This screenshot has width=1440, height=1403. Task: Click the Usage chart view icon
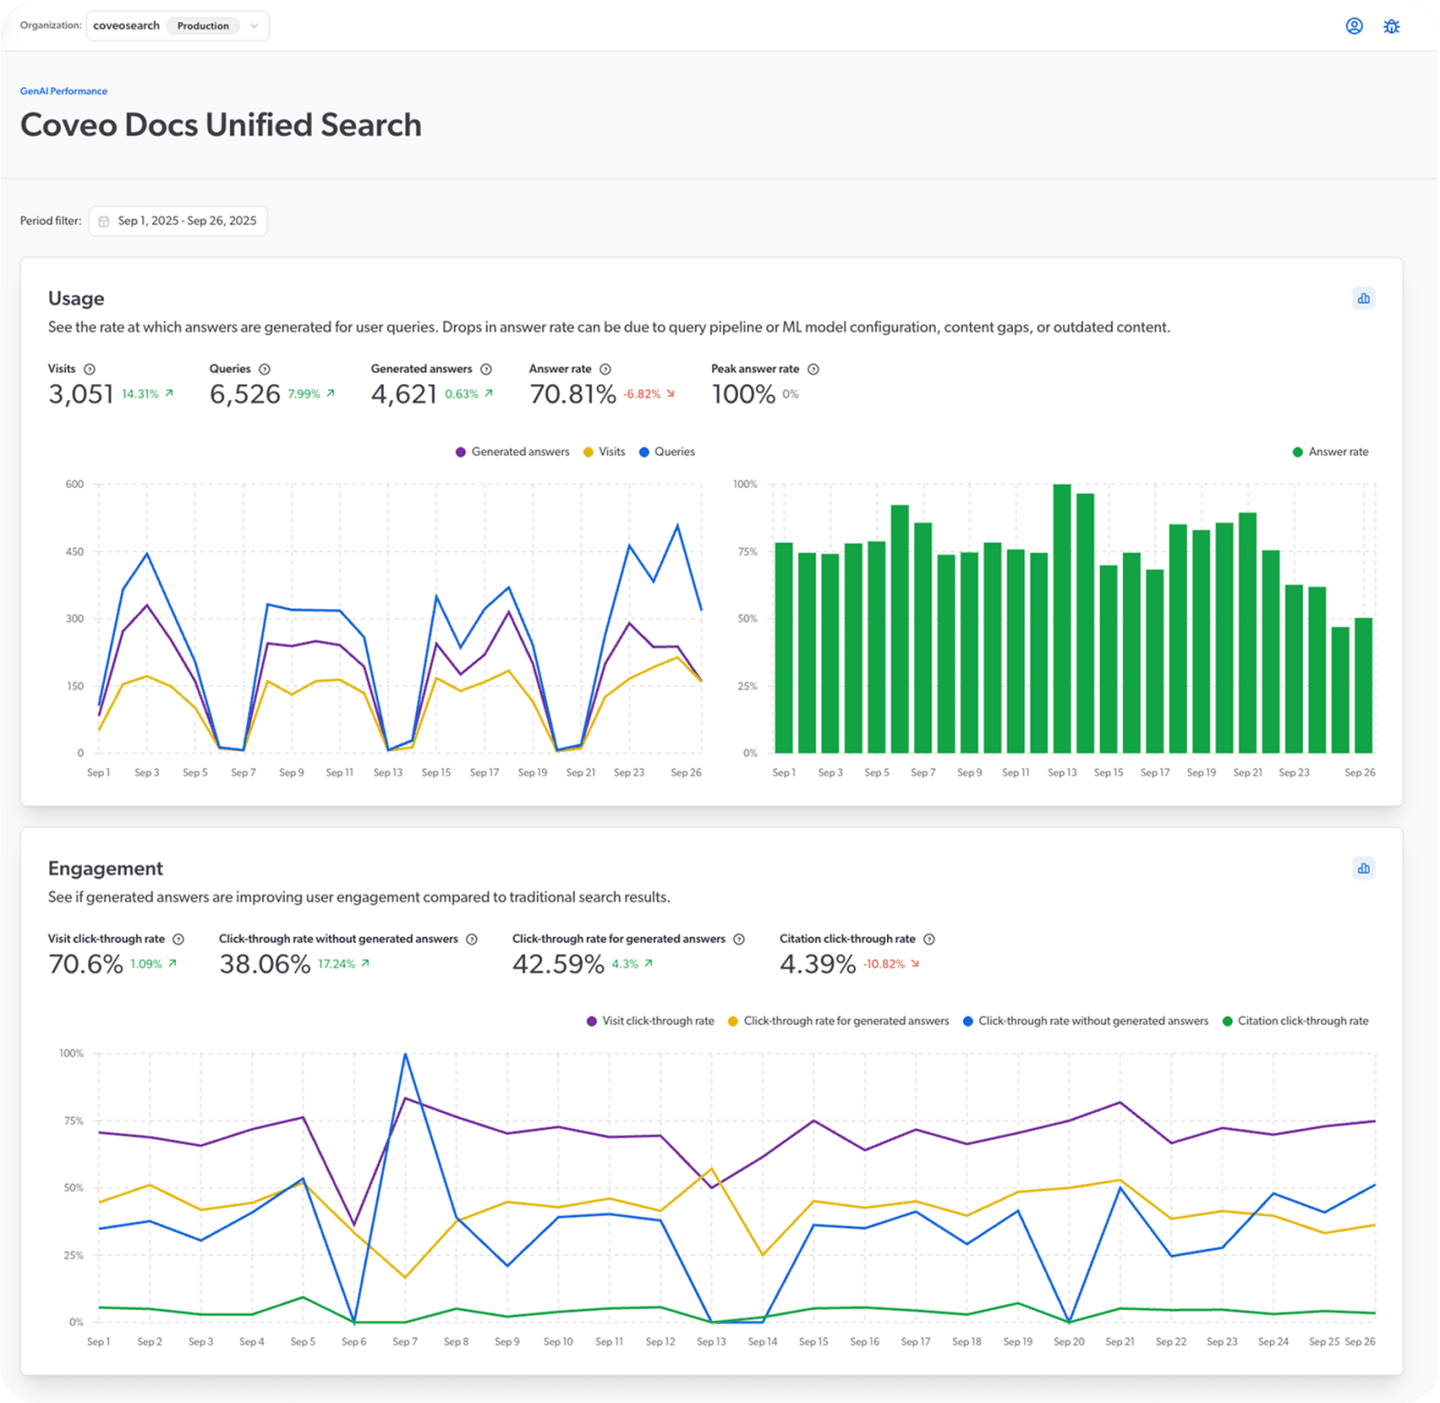(1363, 298)
